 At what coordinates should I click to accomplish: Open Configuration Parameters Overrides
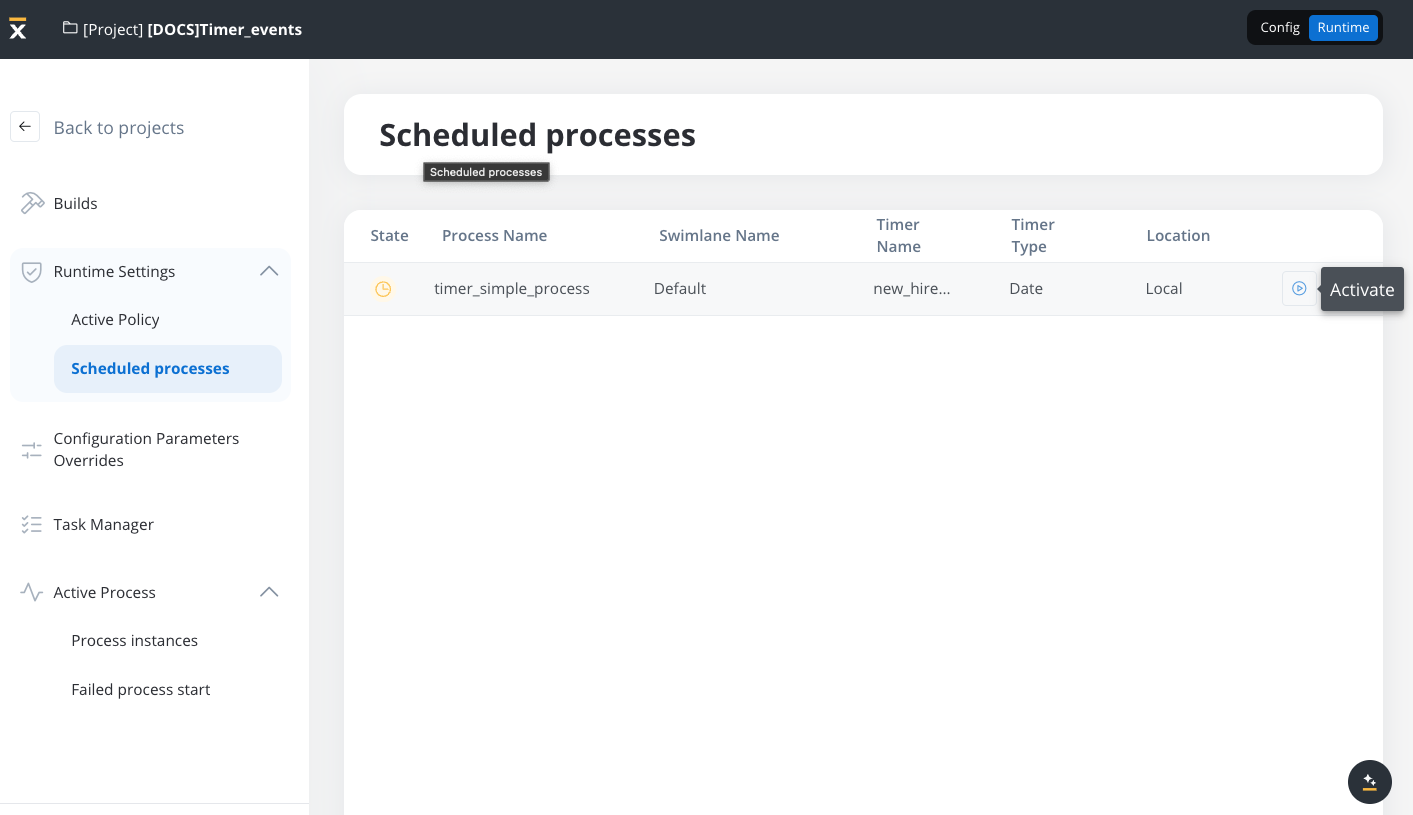coord(146,450)
